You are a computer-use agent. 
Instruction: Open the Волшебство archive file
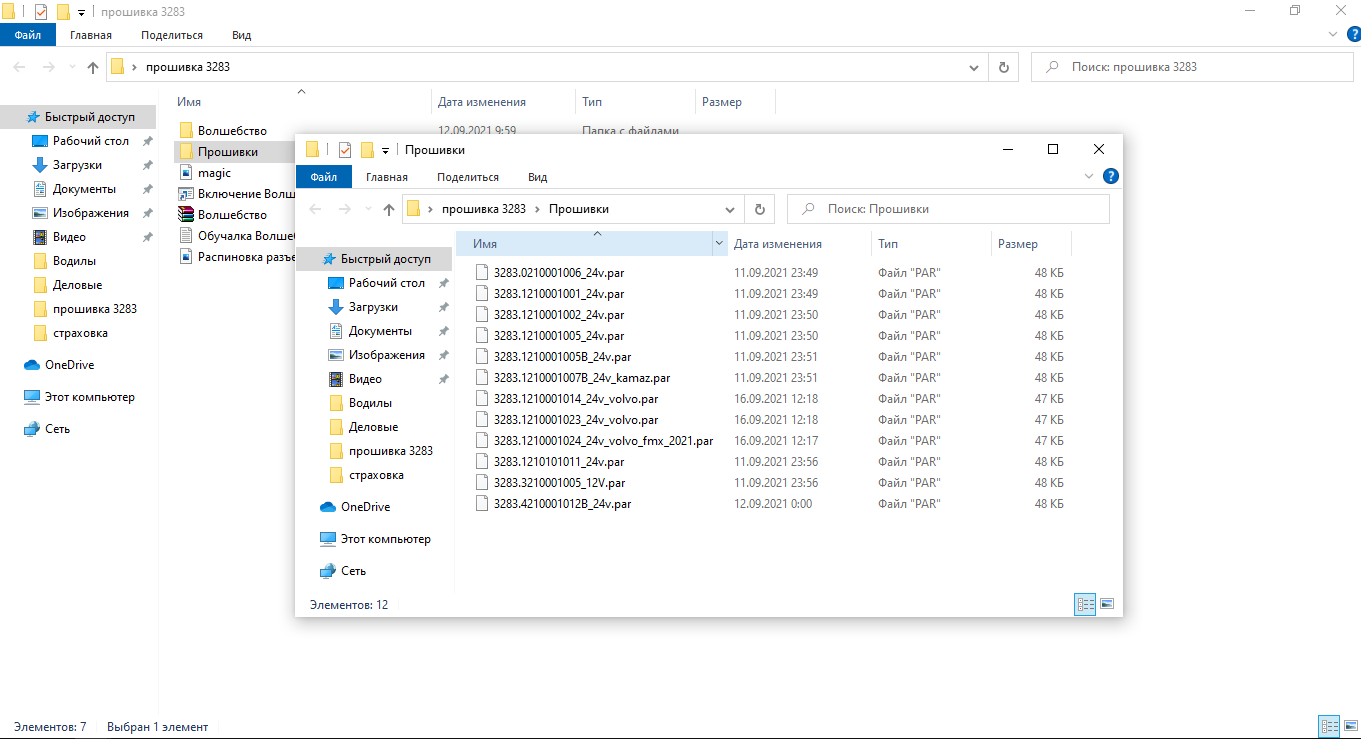231,215
